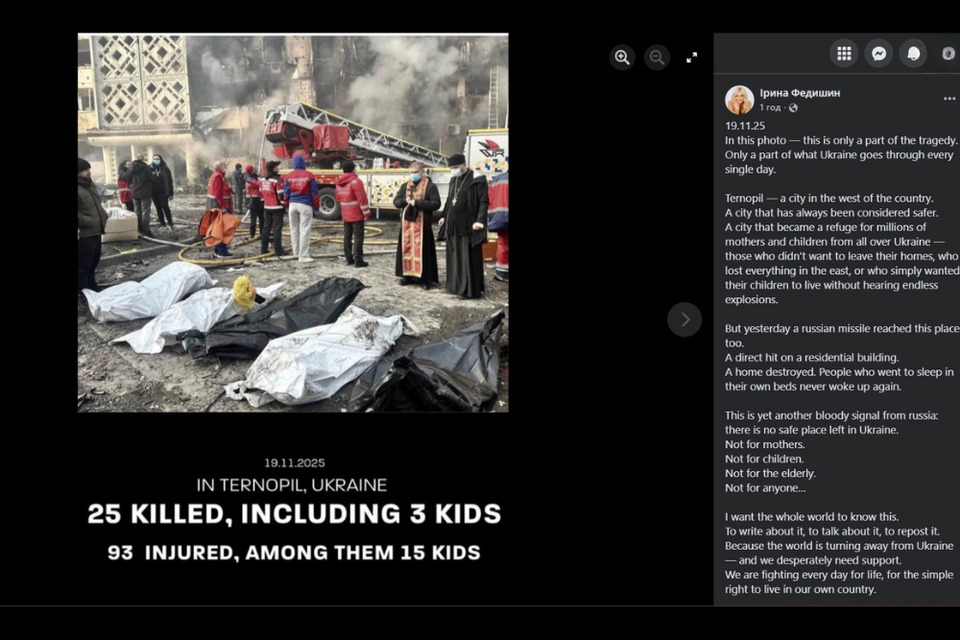960x640 pixels.
Task: Go to the next photo with arrow
Action: 684,320
